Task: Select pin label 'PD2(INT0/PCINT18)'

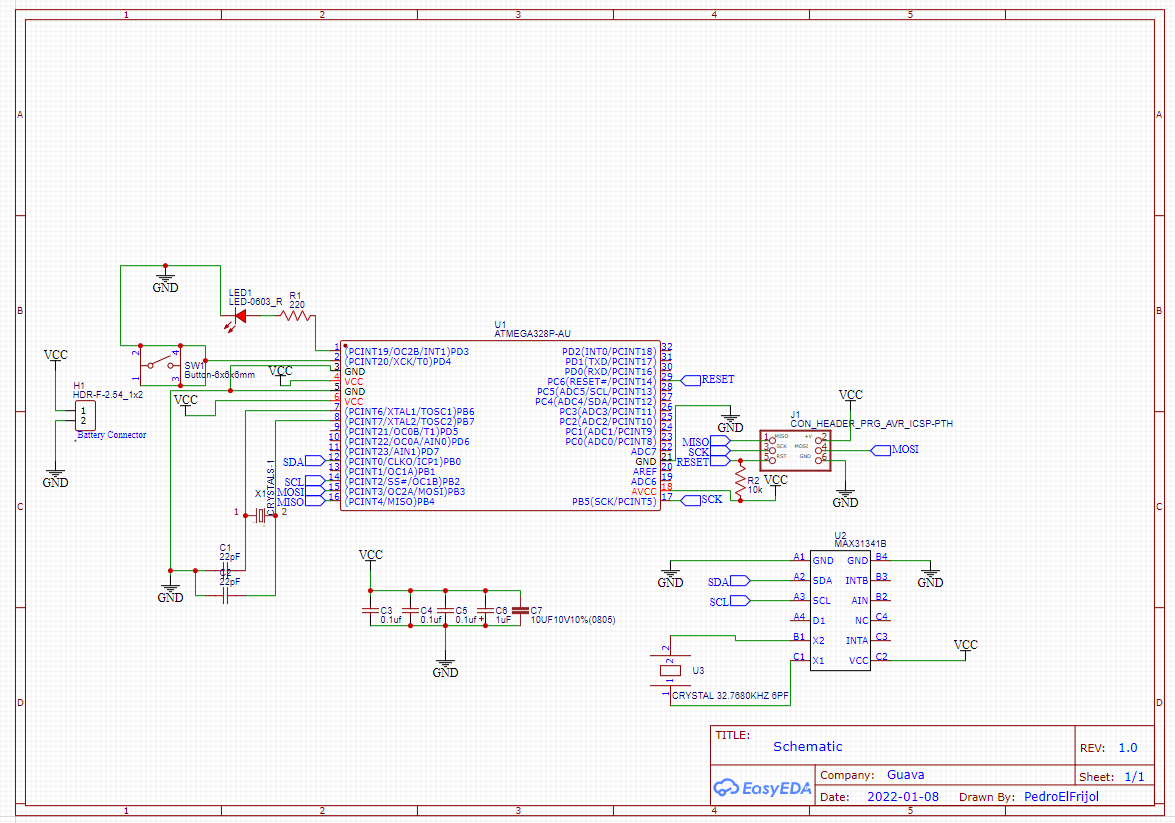Action: click(609, 352)
